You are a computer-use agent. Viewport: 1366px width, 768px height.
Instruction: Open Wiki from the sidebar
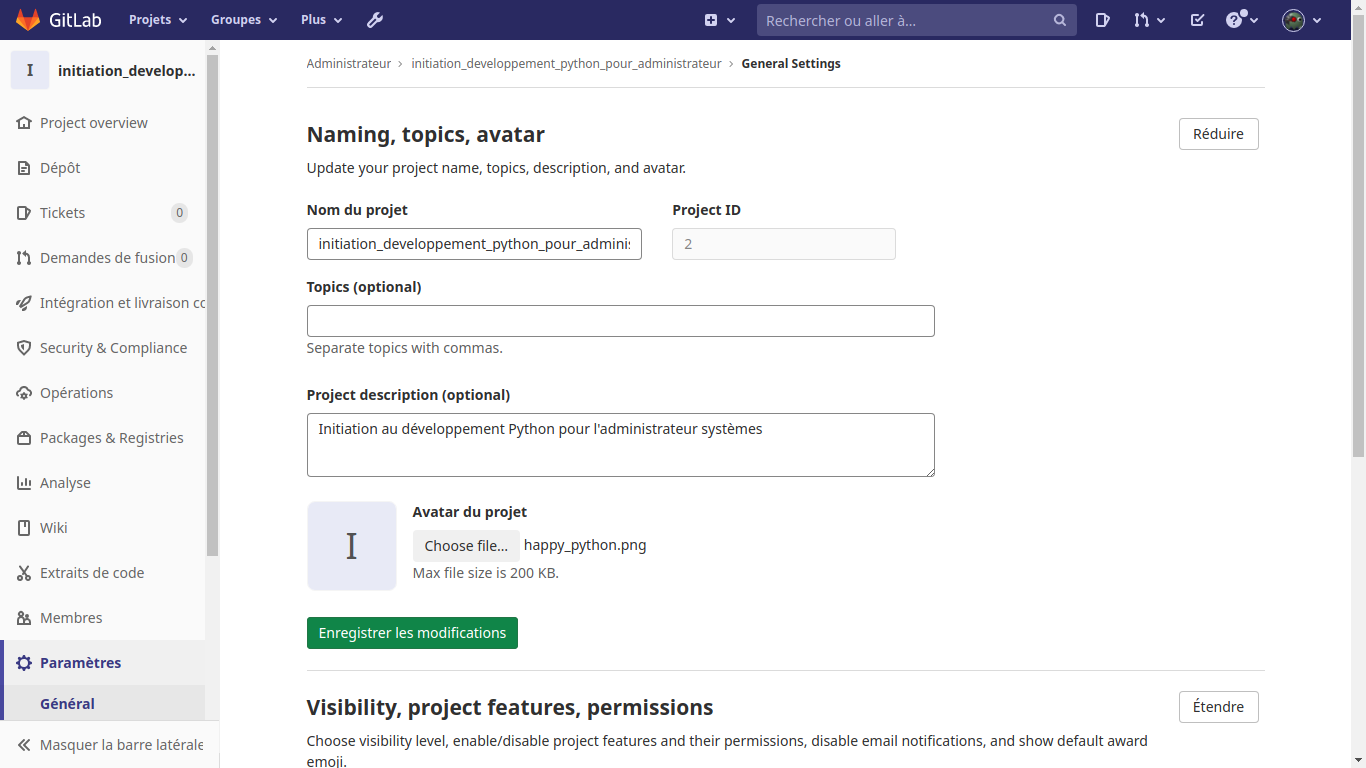point(54,528)
